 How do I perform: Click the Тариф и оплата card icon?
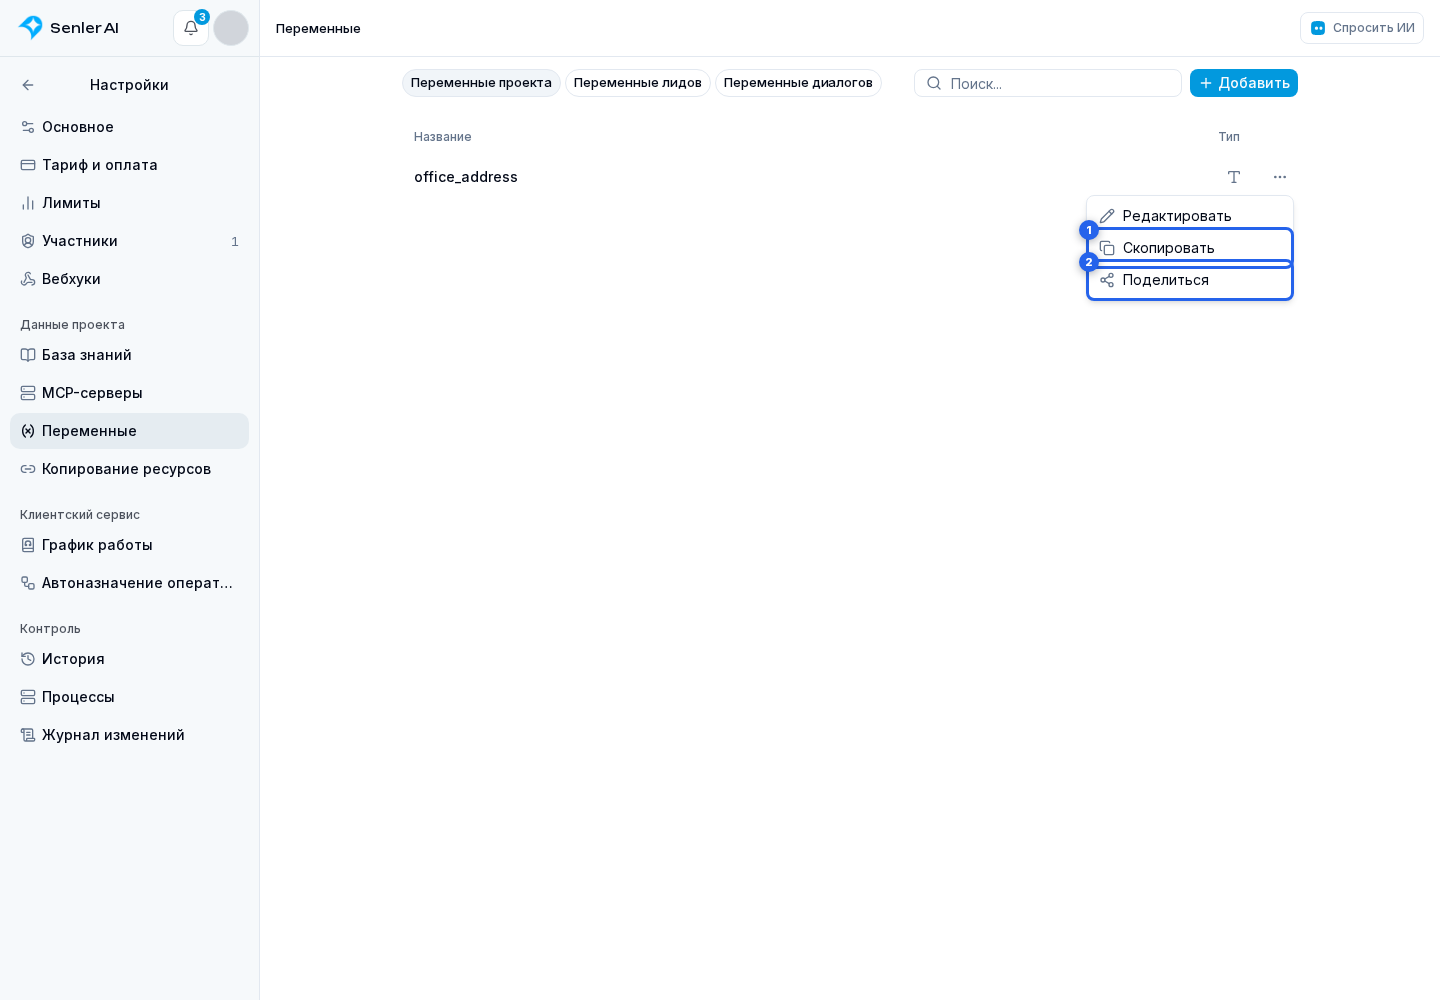coord(28,165)
